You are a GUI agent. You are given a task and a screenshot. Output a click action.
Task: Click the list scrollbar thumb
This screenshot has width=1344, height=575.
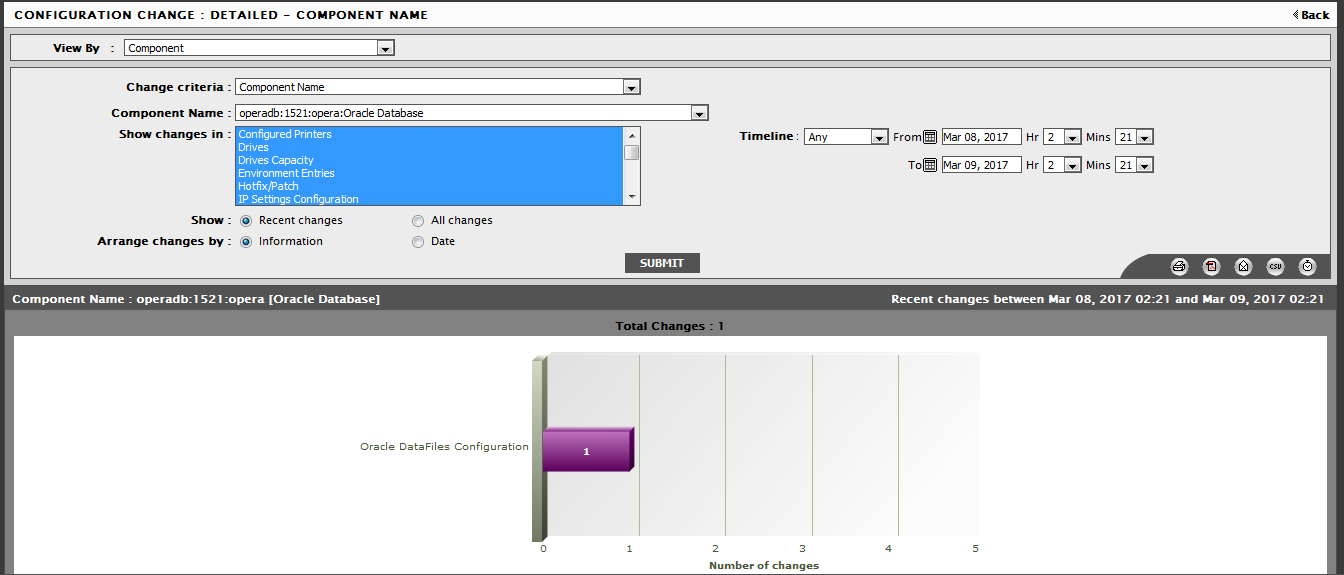[x=631, y=153]
